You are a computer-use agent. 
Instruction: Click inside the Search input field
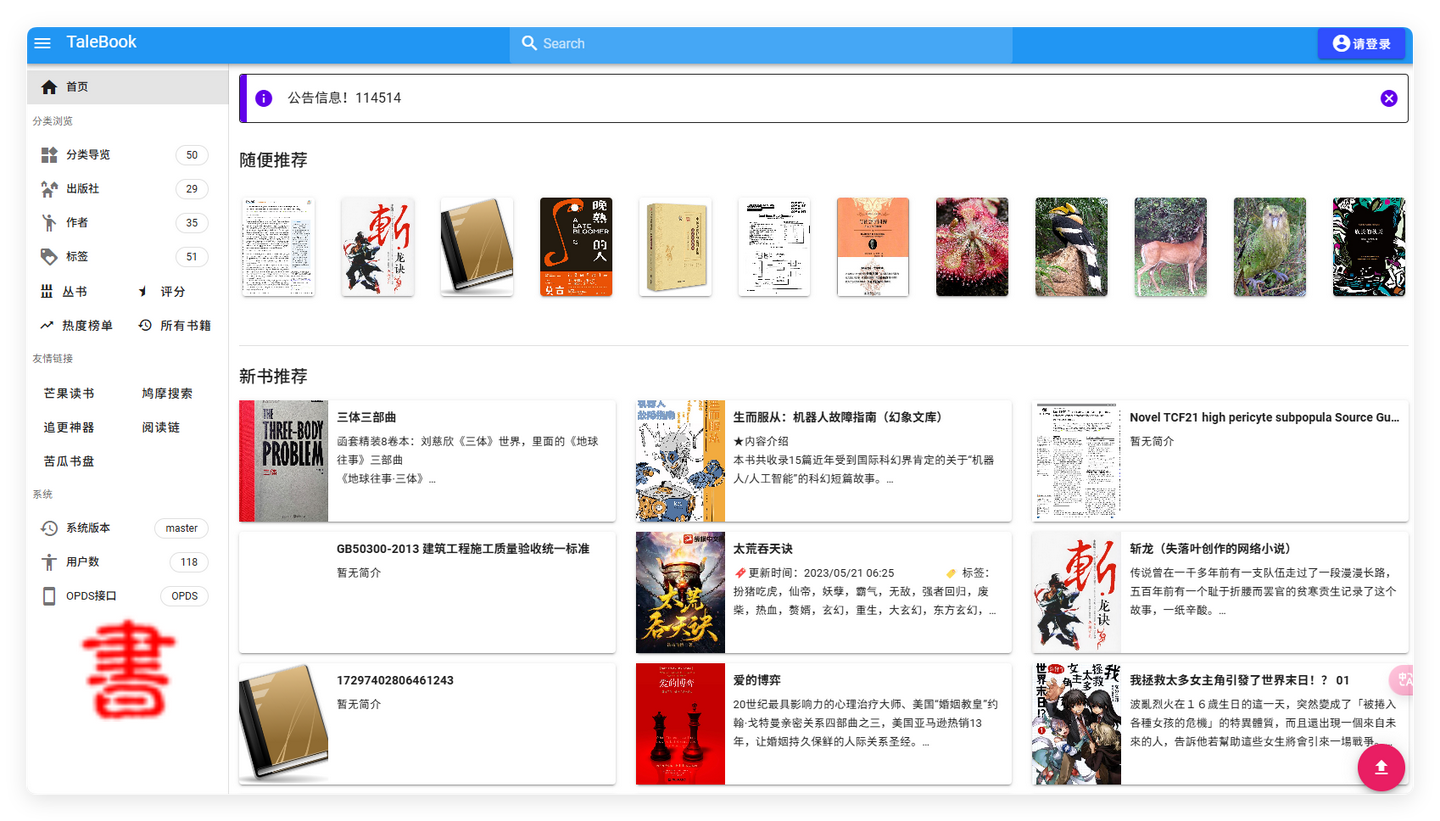point(700,43)
